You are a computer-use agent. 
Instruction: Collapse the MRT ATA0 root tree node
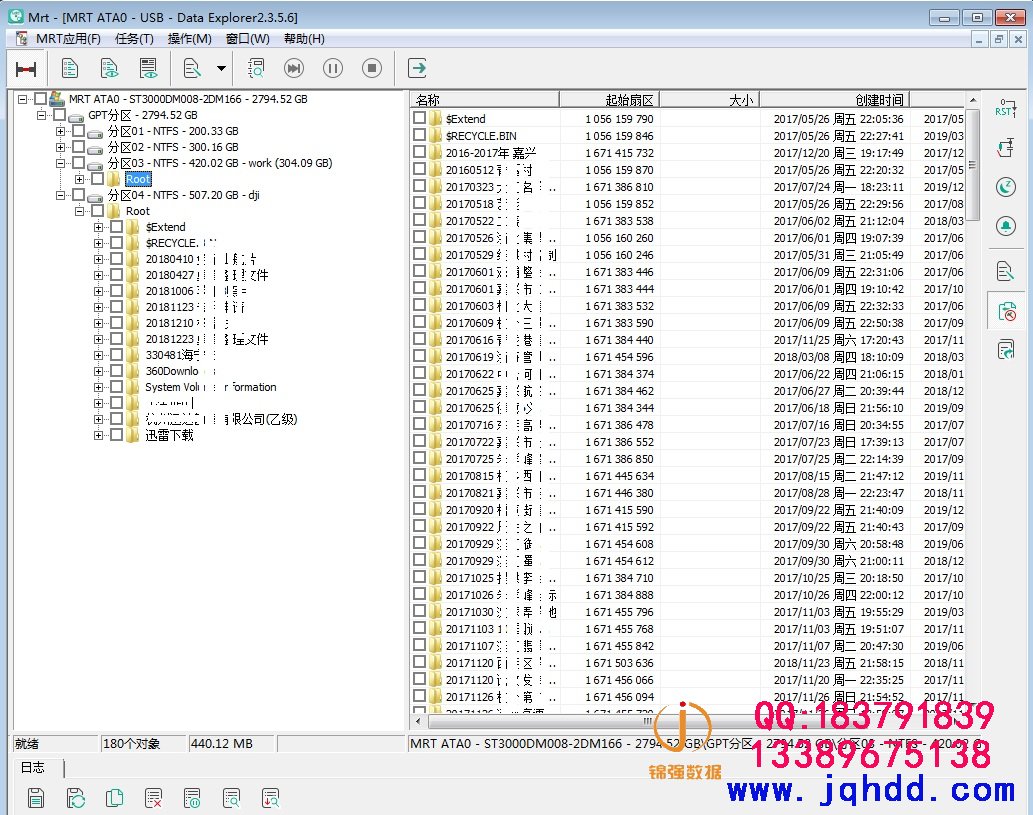tap(22, 99)
